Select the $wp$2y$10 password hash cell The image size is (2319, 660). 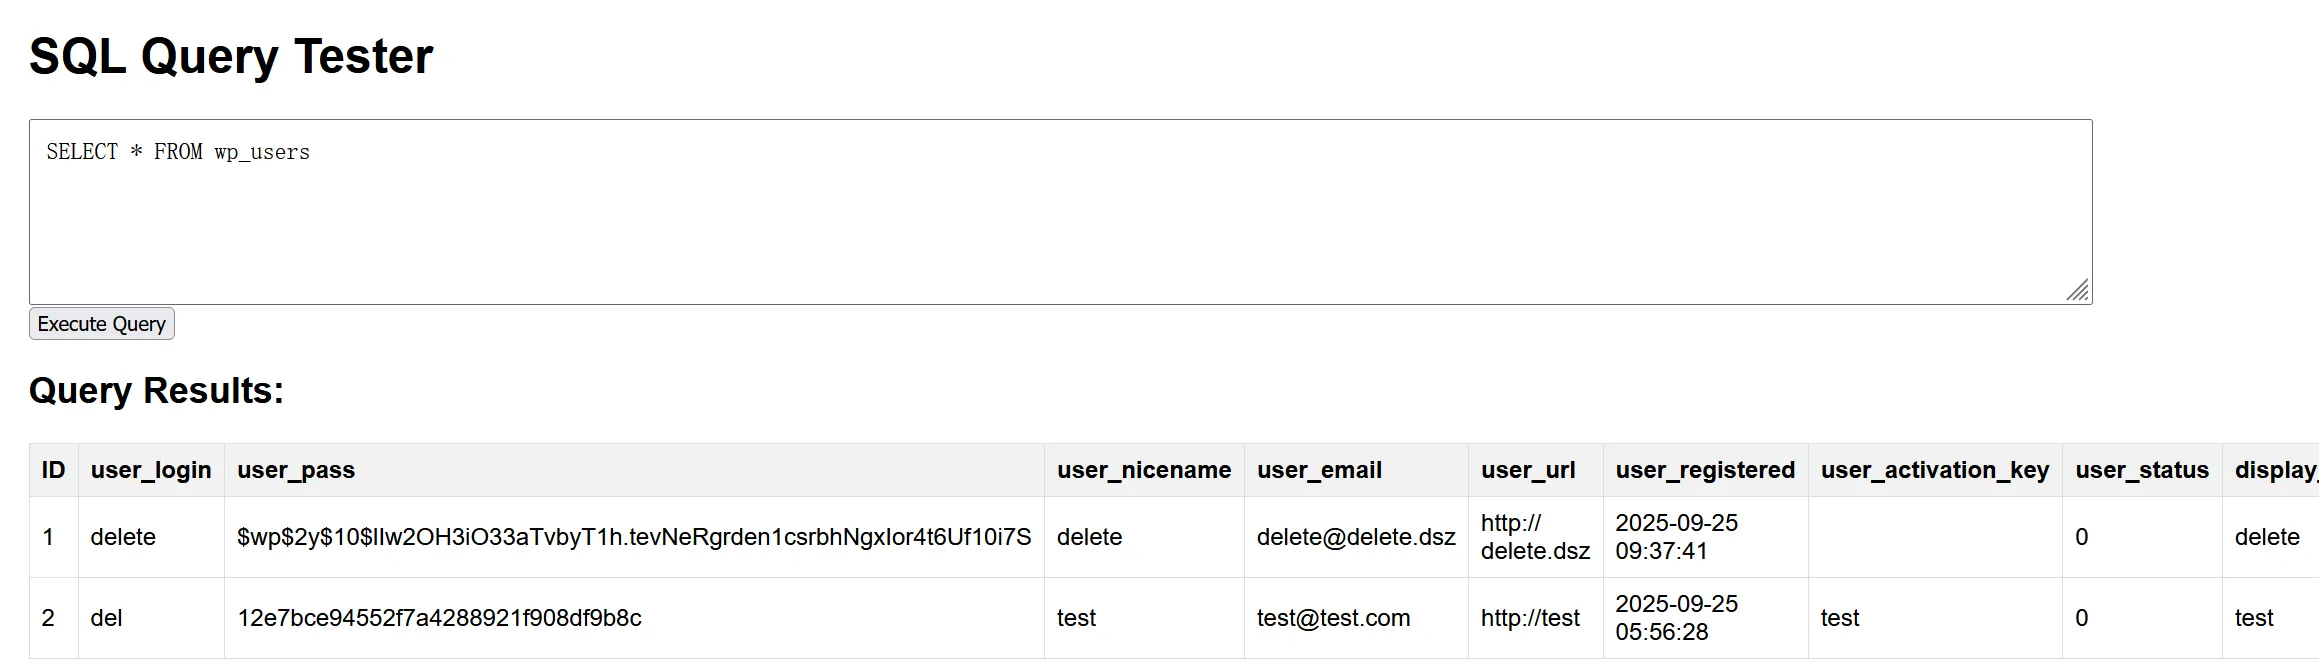click(x=634, y=537)
